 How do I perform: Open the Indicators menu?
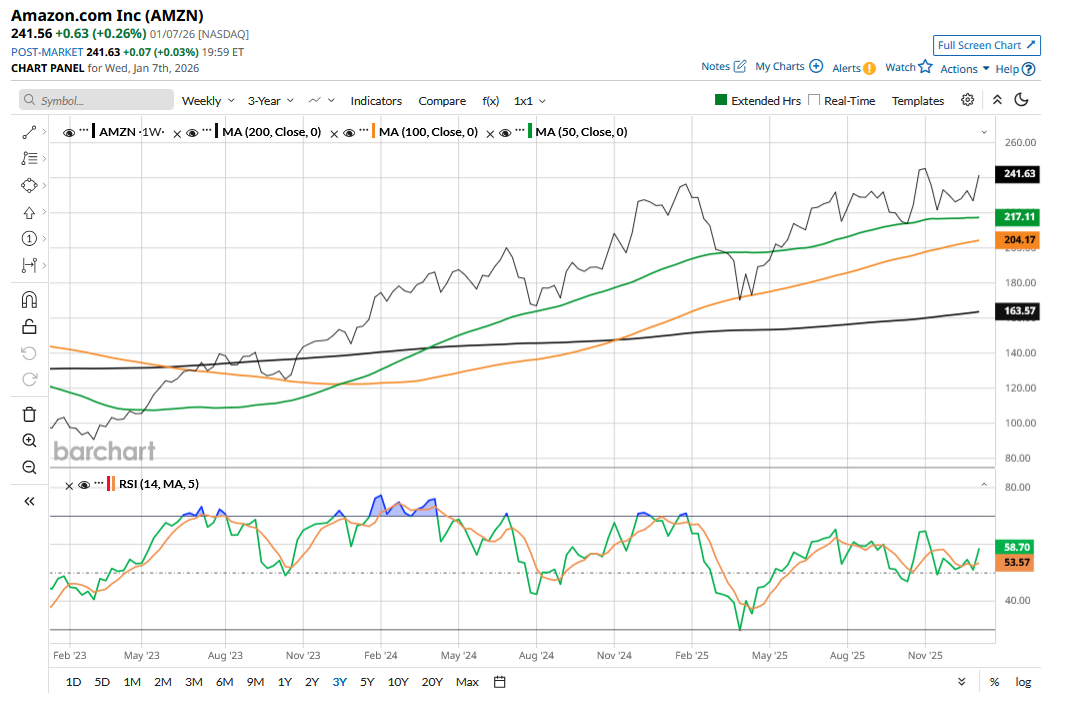(x=376, y=101)
